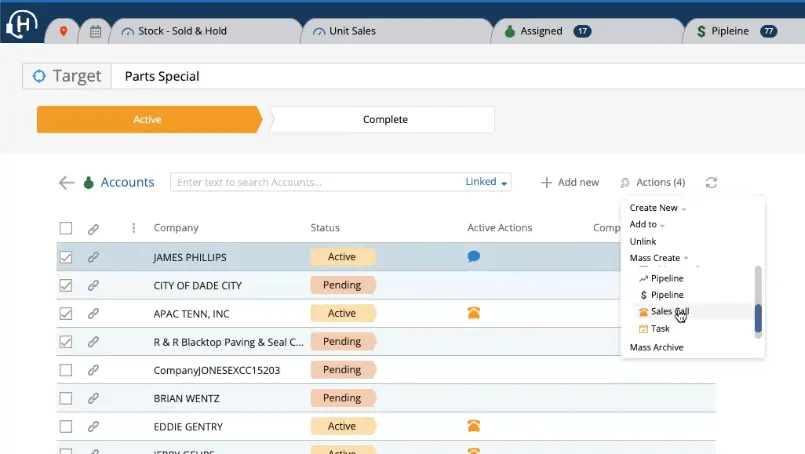Uncheck the JAMES PHILLIPS row checkbox
Image resolution: width=805 pixels, height=454 pixels.
point(66,257)
